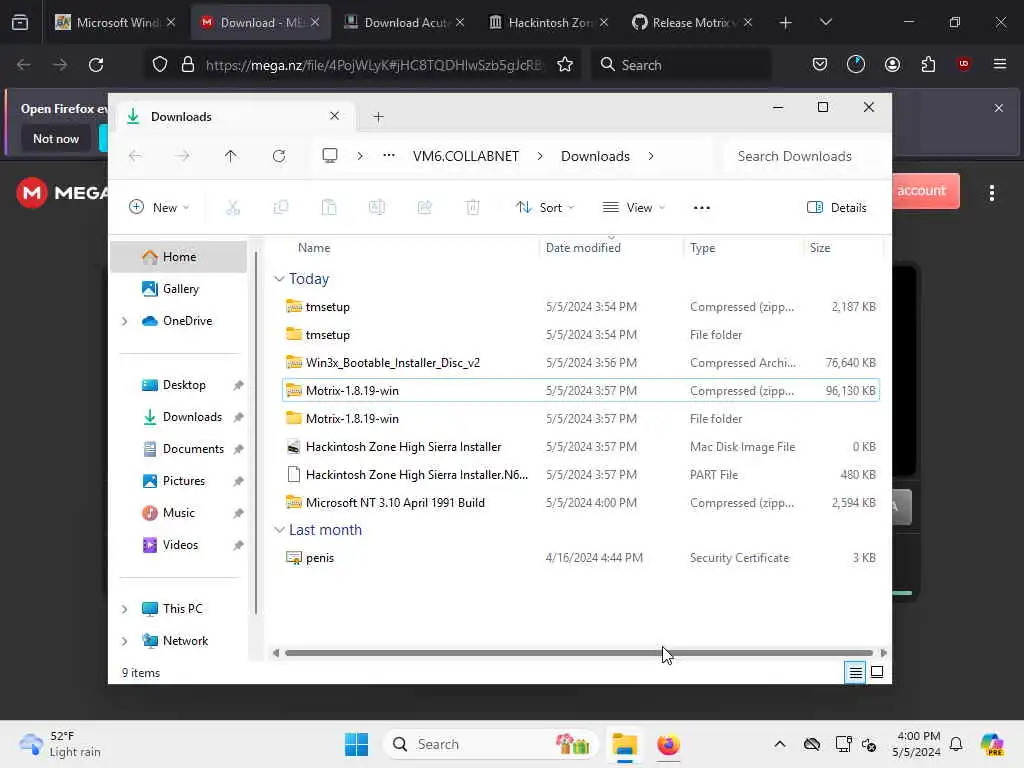This screenshot has width=1024, height=768.
Task: Open Firefox extensions puzzle icon
Action: pyautogui.click(x=928, y=65)
